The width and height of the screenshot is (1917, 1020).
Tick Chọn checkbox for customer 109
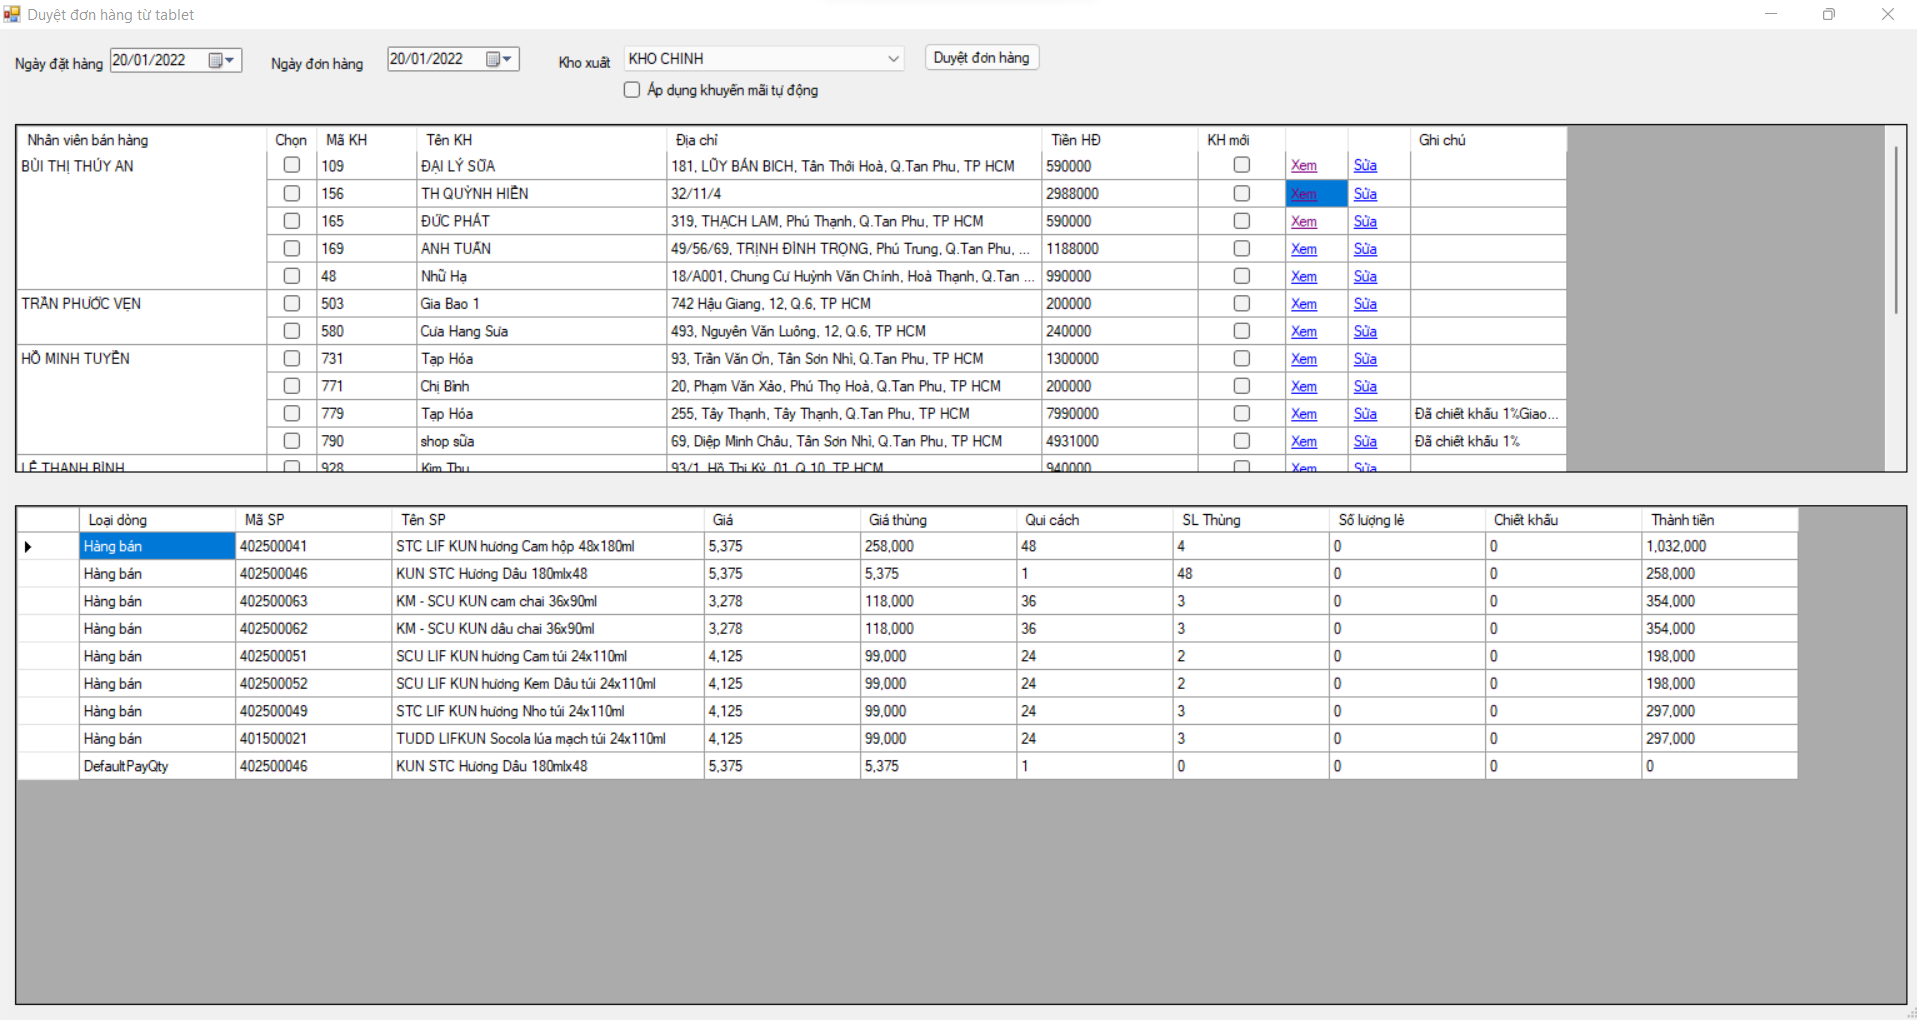coord(292,165)
